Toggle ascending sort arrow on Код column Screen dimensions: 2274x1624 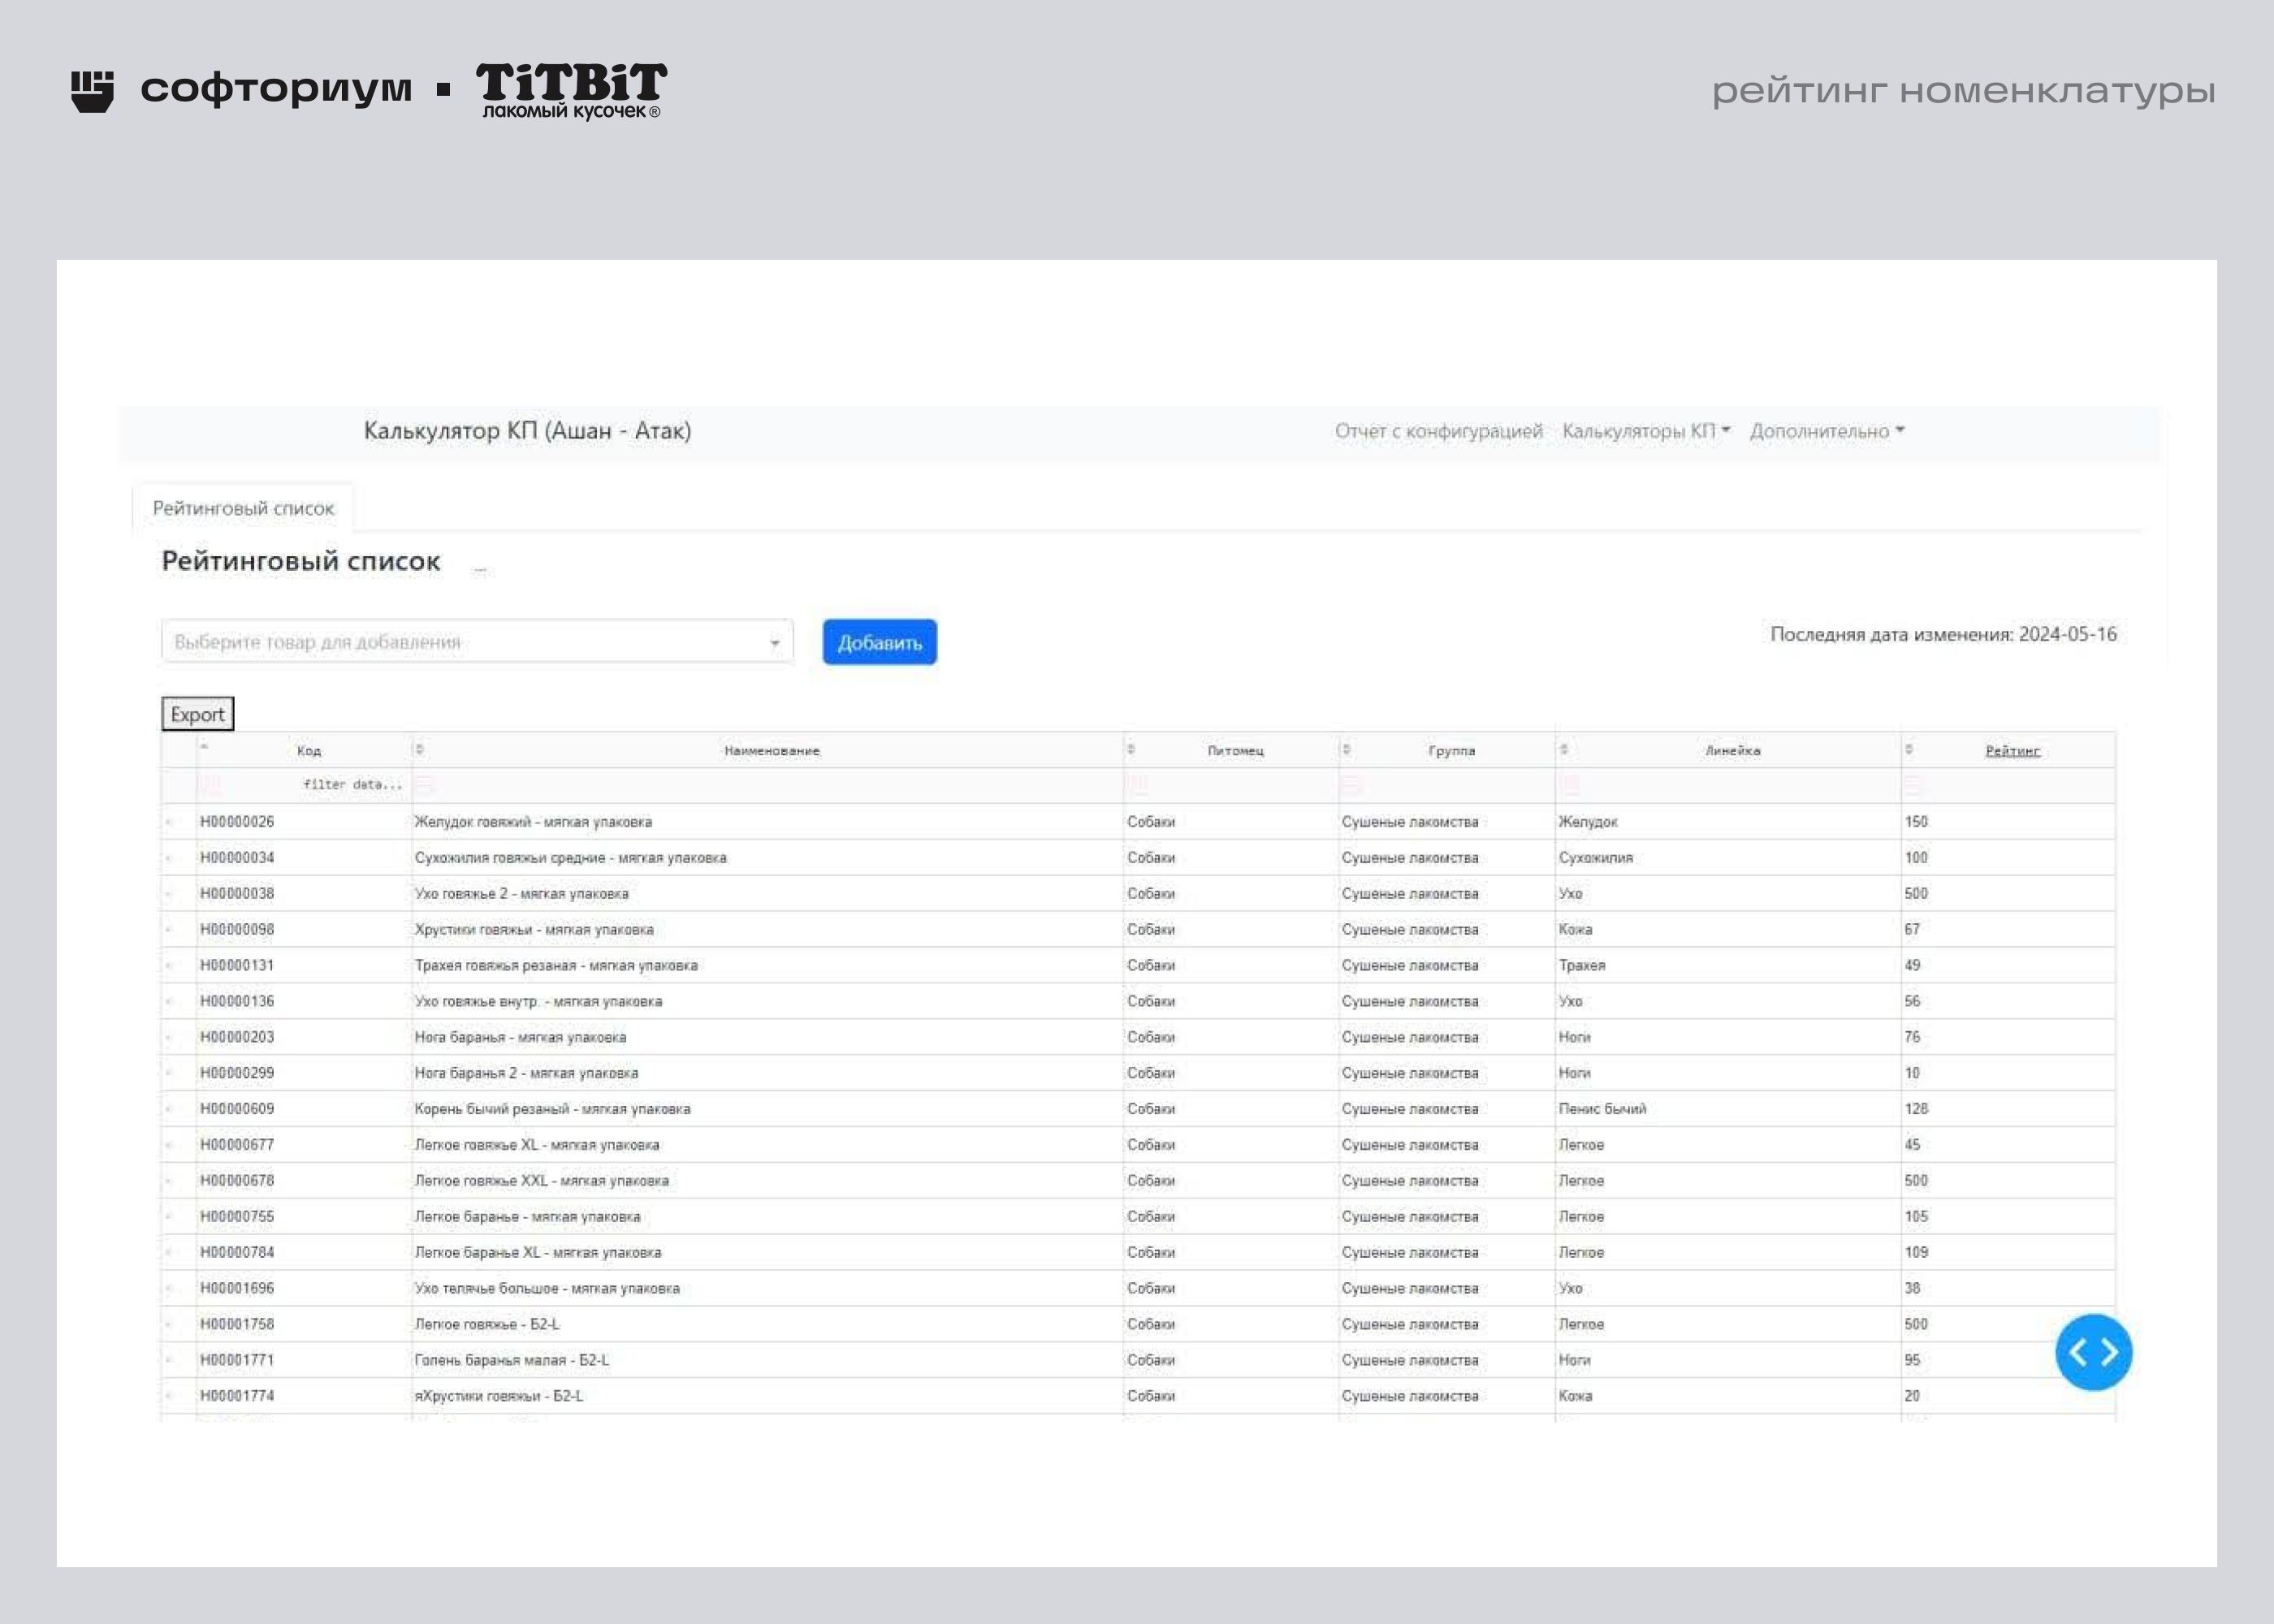pyautogui.click(x=204, y=747)
